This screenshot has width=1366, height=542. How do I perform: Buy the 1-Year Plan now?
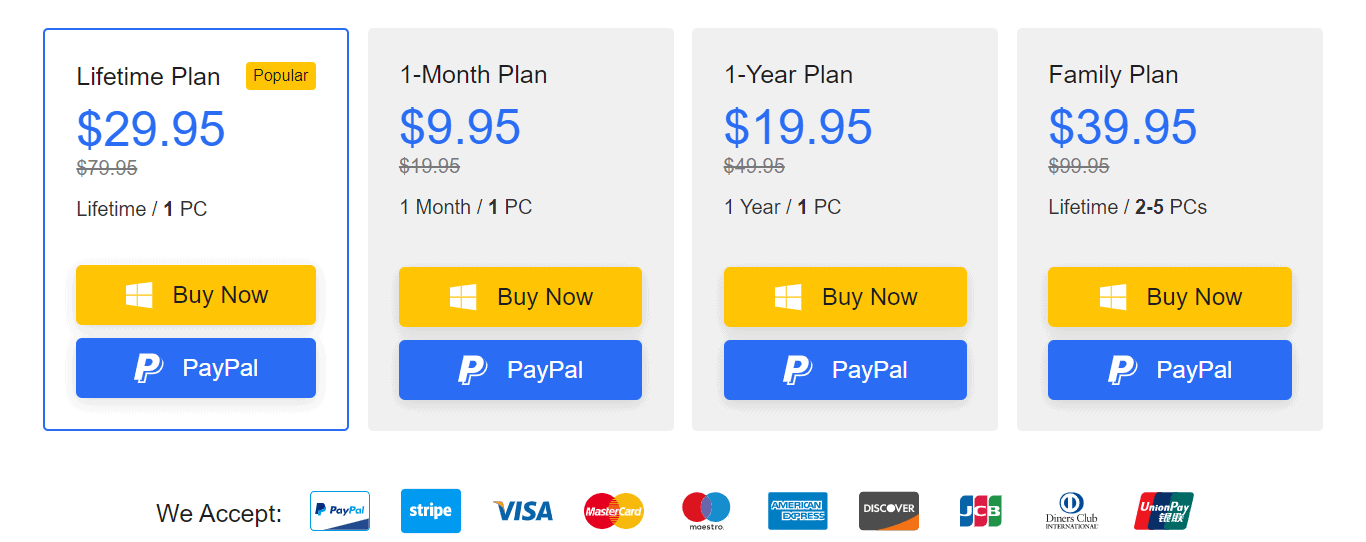(x=845, y=297)
